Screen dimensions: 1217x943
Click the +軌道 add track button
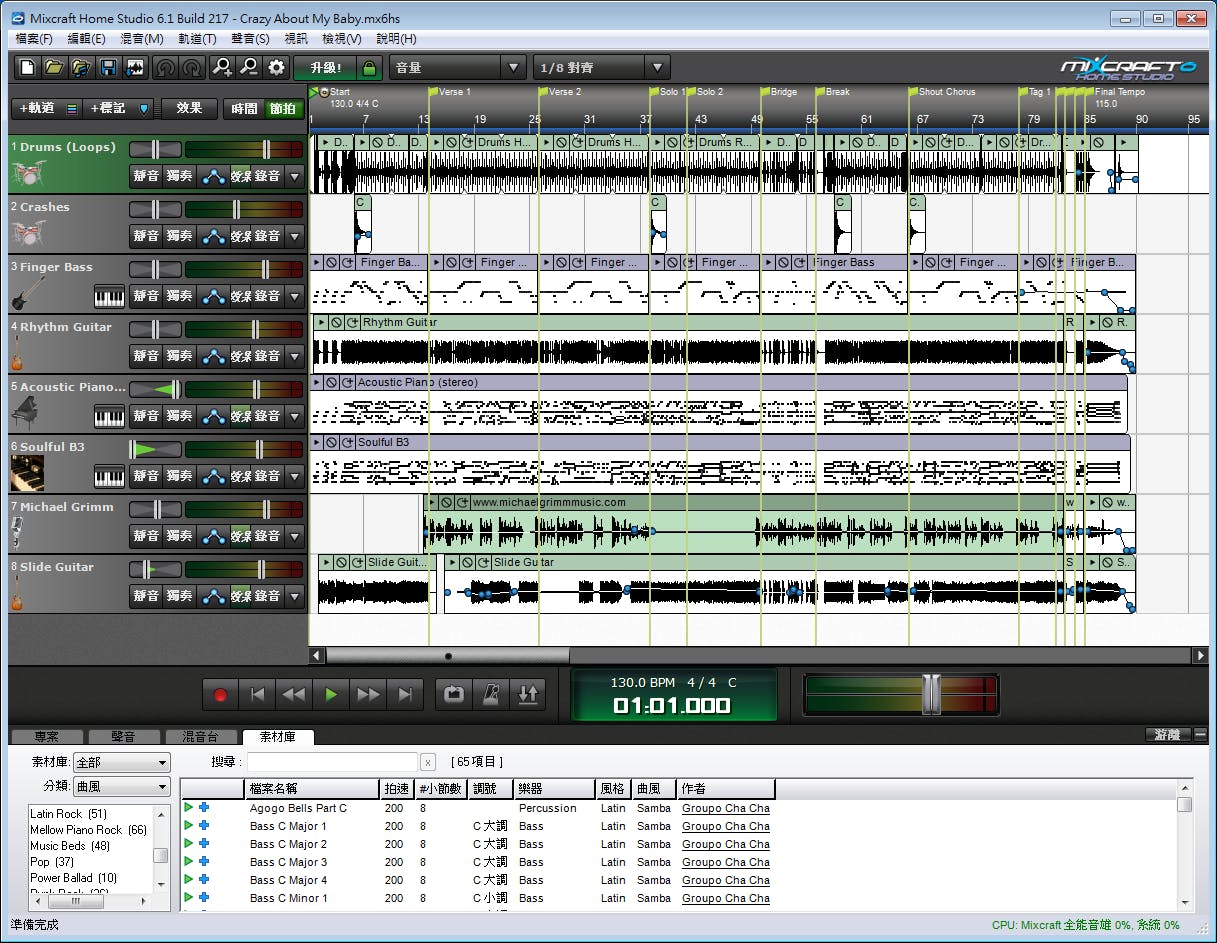36,109
